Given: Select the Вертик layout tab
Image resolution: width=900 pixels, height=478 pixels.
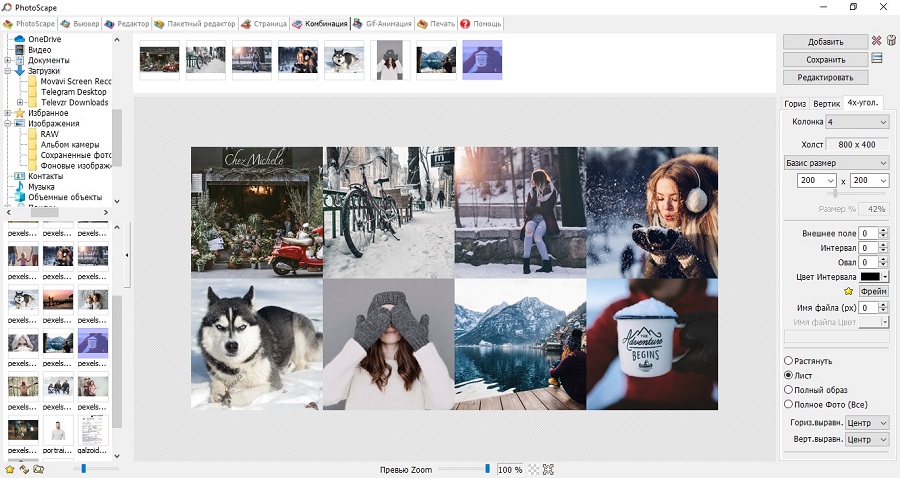Looking at the screenshot, I should [x=827, y=103].
